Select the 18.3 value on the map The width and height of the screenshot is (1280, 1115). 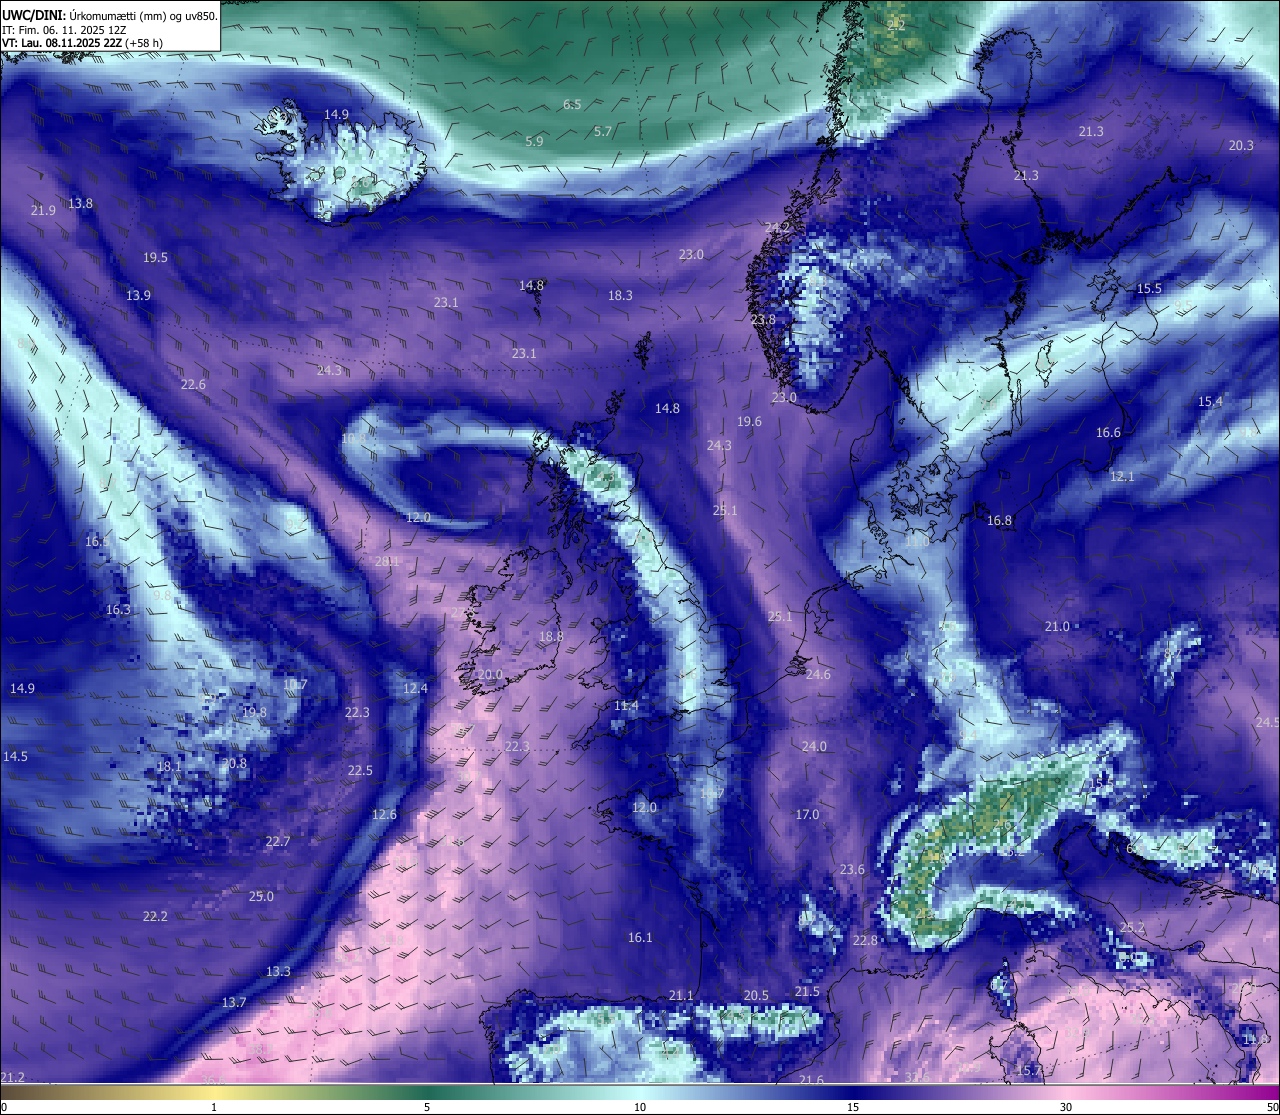pos(620,296)
